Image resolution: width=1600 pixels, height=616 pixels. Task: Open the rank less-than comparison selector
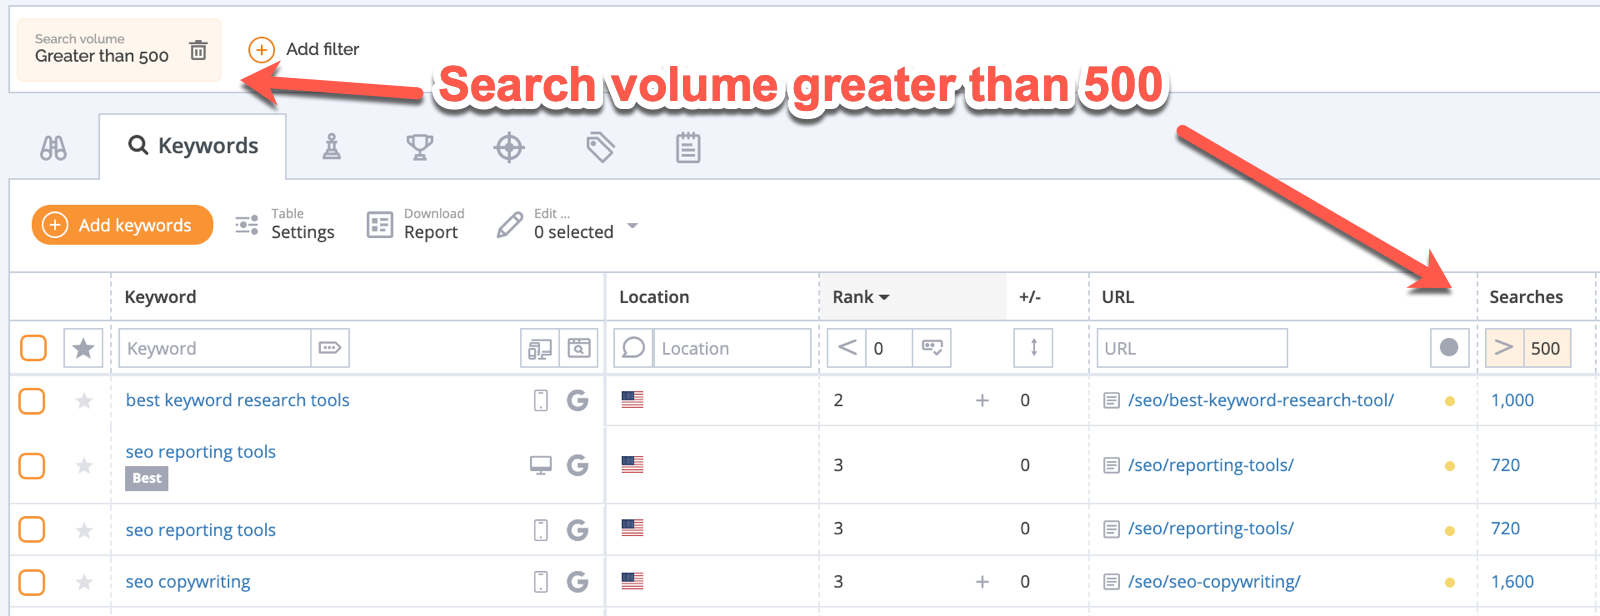point(847,348)
